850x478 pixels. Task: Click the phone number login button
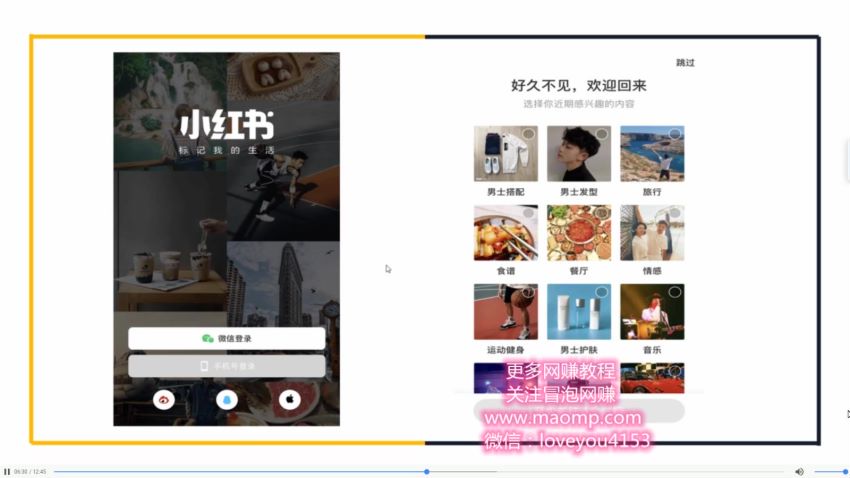[x=227, y=366]
